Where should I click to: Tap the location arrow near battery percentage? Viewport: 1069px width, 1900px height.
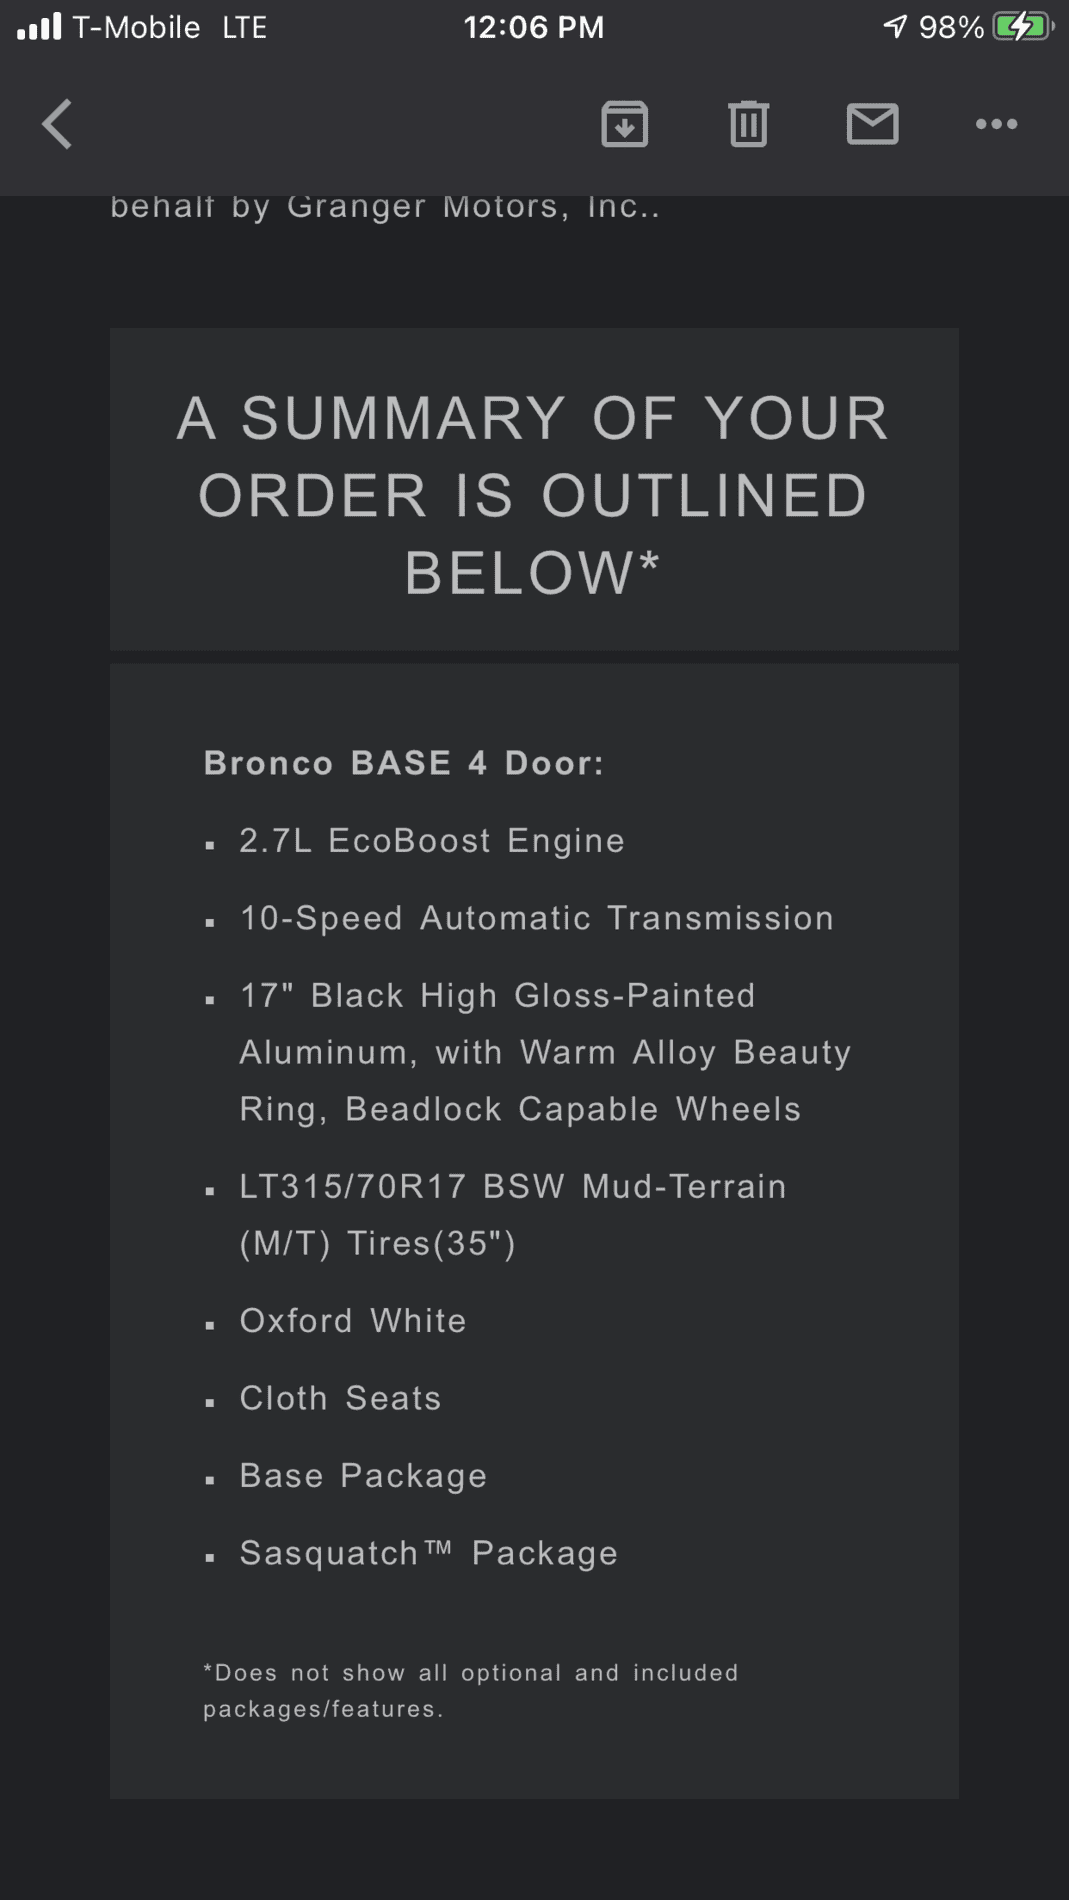tap(892, 26)
